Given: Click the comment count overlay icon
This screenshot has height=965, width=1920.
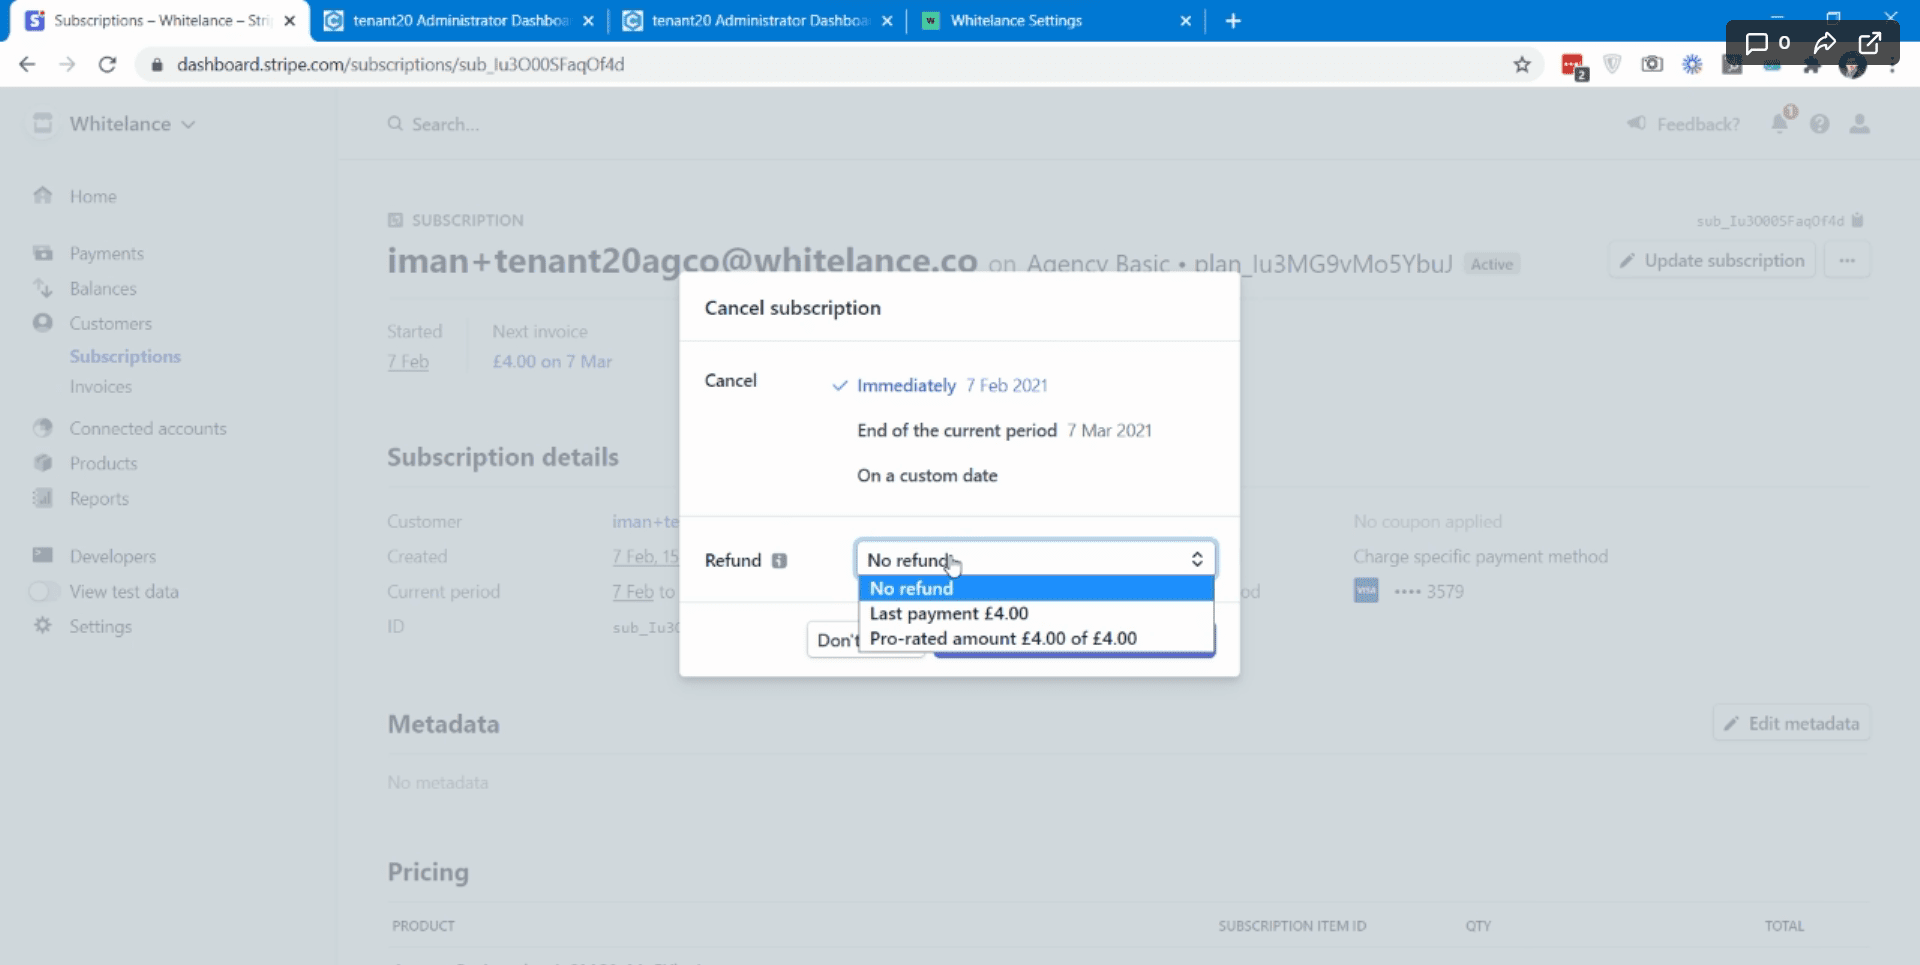Looking at the screenshot, I should pos(1767,42).
